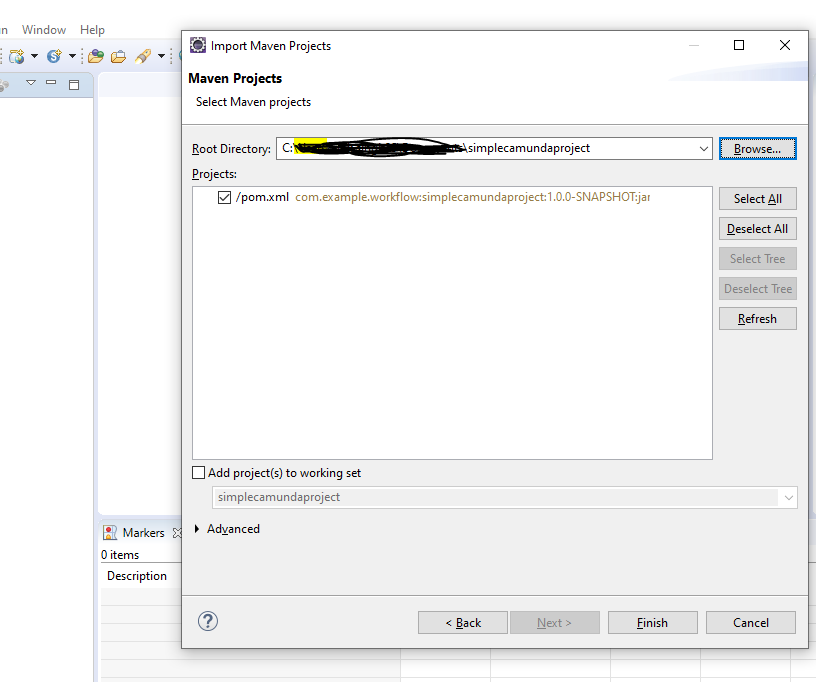Click the Markers tab icon
Screen dimensions: 816x682
[x=110, y=533]
